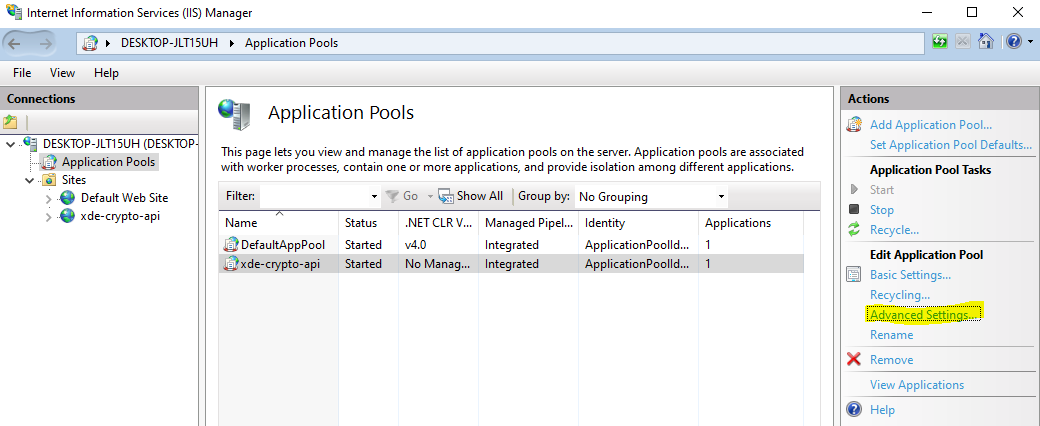Select Default Web Site label in tree
This screenshot has width=1040, height=426.
point(125,198)
